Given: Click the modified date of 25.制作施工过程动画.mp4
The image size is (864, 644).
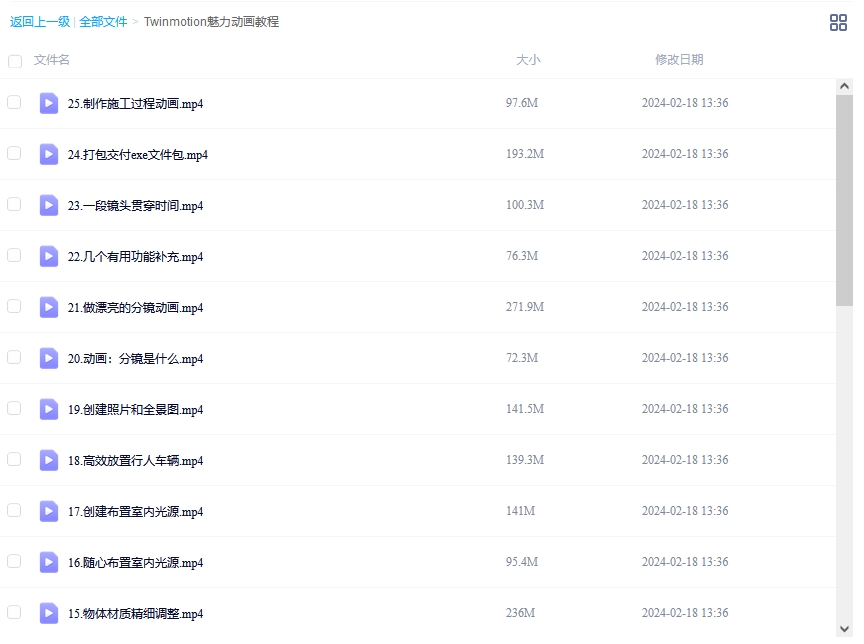Looking at the screenshot, I should [685, 102].
